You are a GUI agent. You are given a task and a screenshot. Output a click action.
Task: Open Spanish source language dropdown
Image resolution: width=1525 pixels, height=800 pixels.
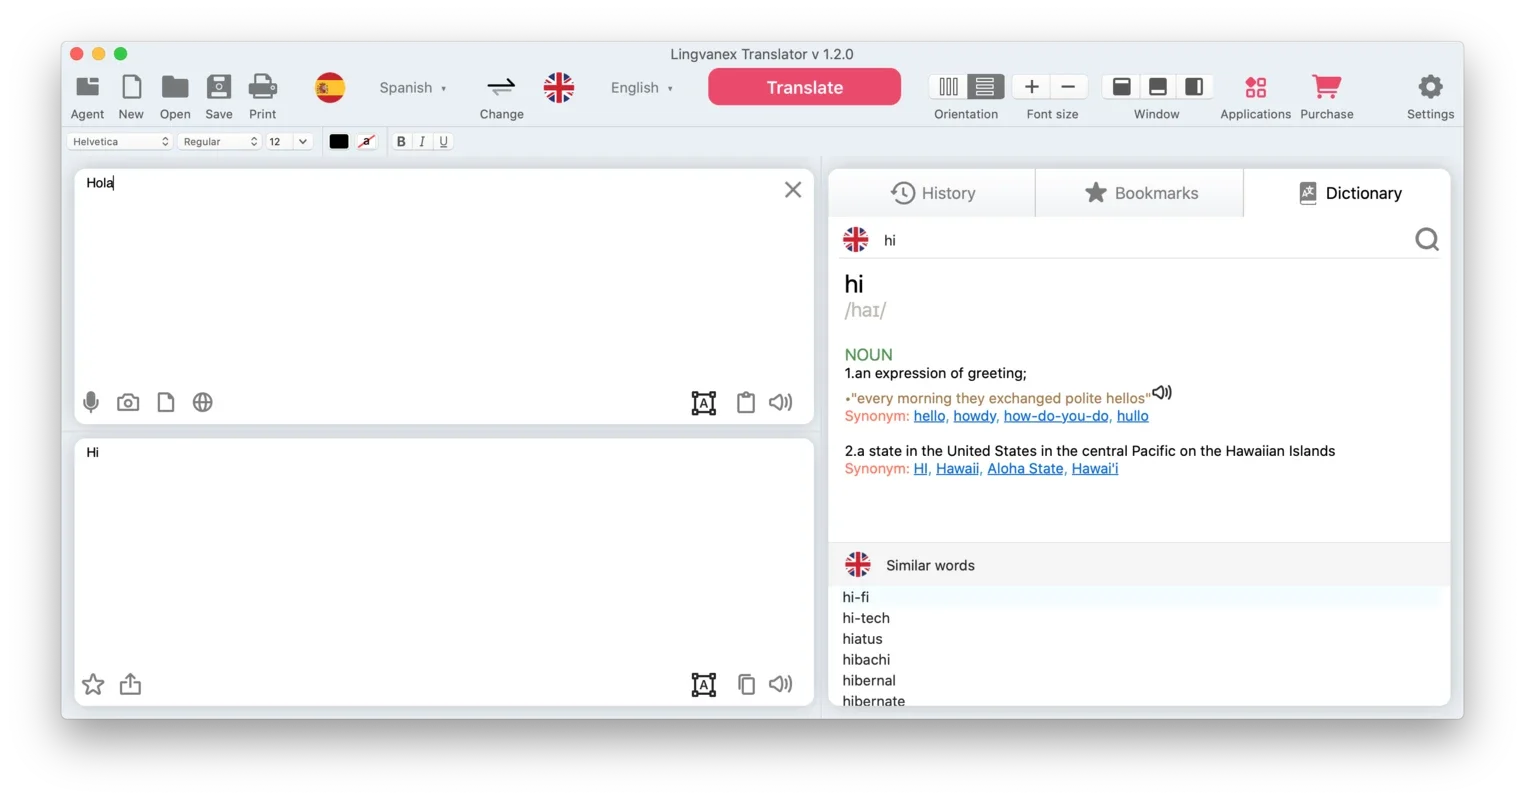coord(413,88)
